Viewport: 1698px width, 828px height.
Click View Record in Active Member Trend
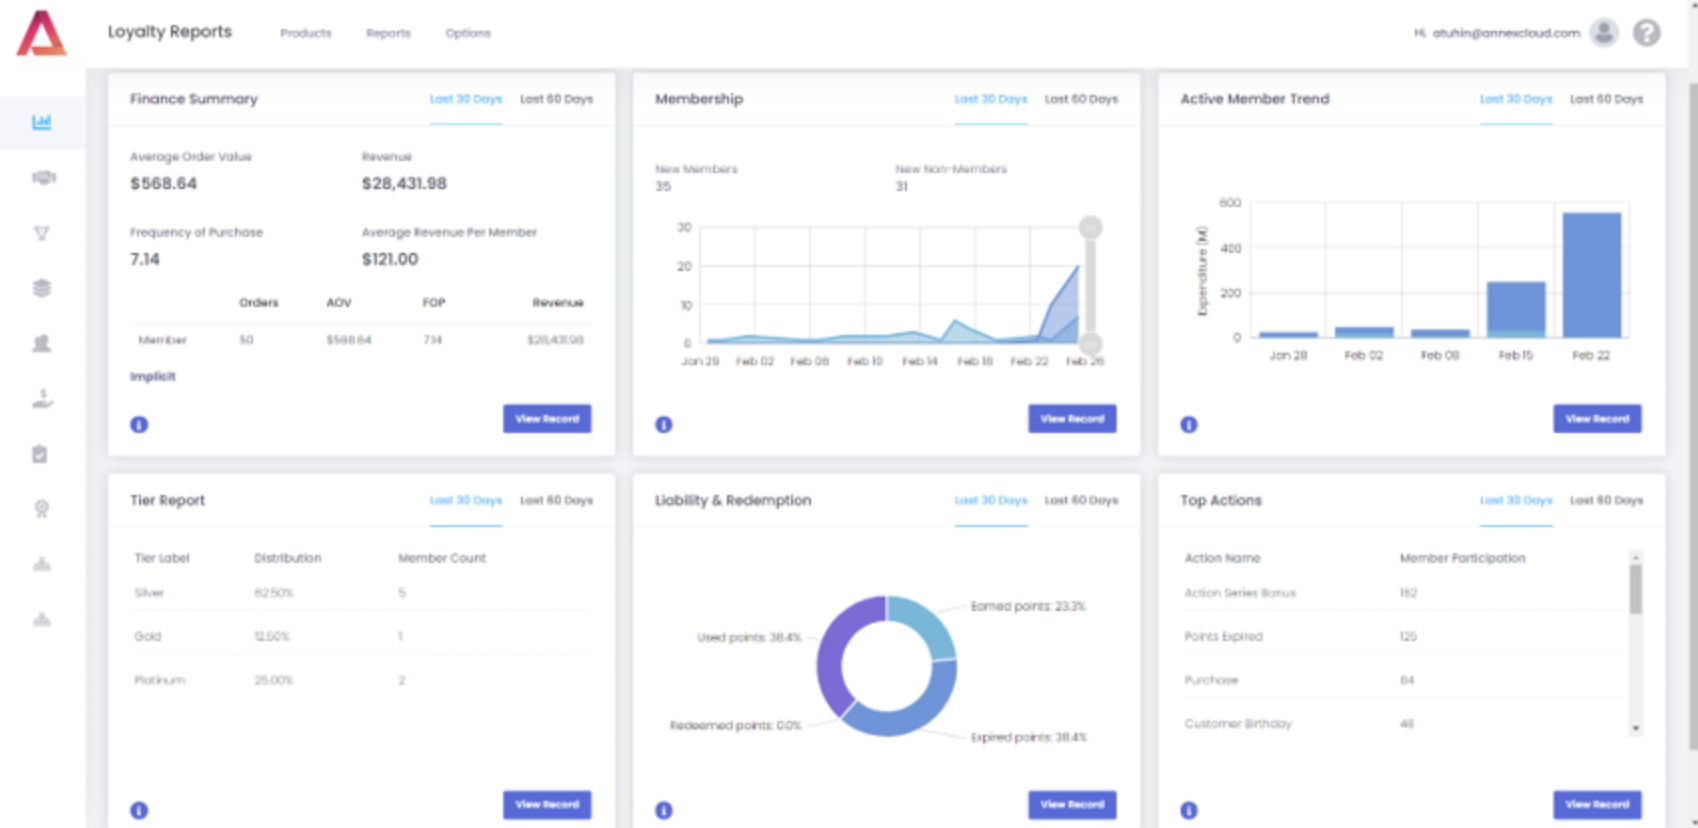1597,419
